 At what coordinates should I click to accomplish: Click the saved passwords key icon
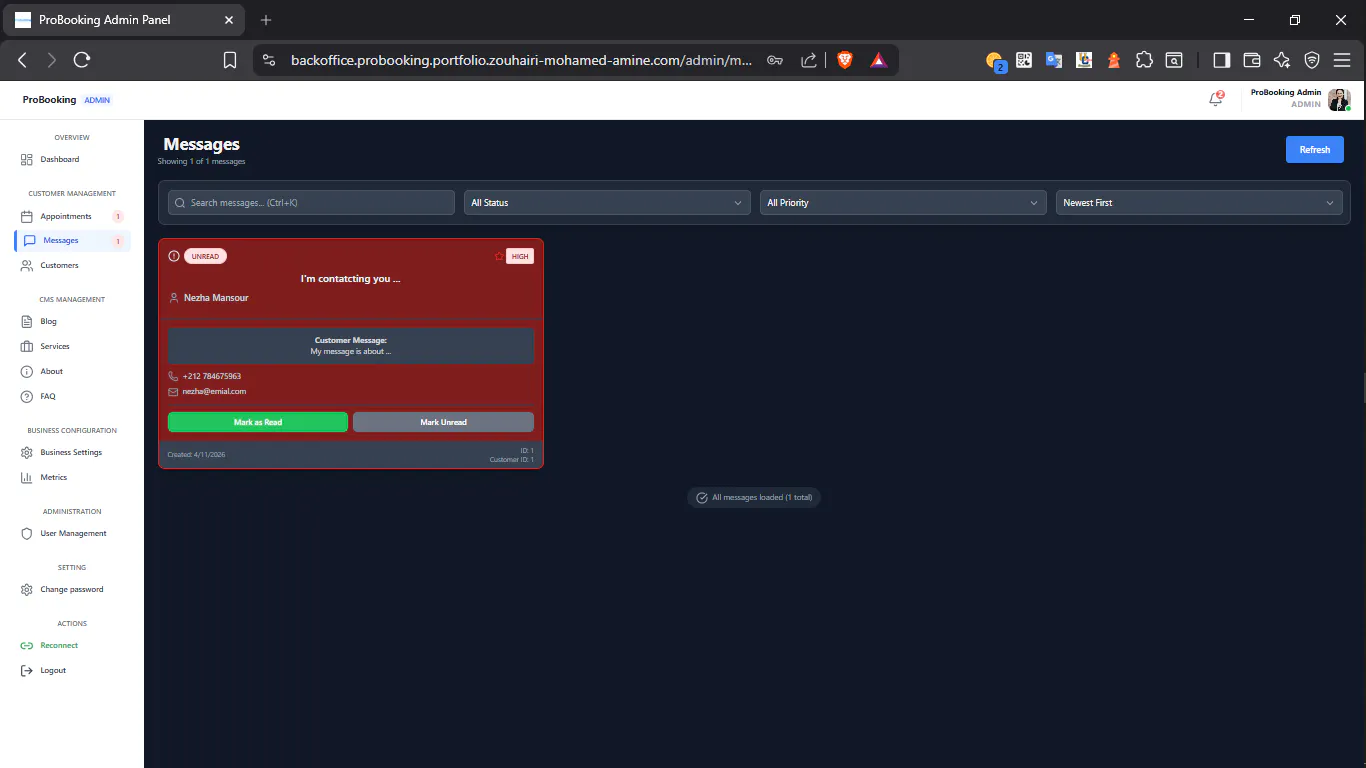(x=775, y=60)
